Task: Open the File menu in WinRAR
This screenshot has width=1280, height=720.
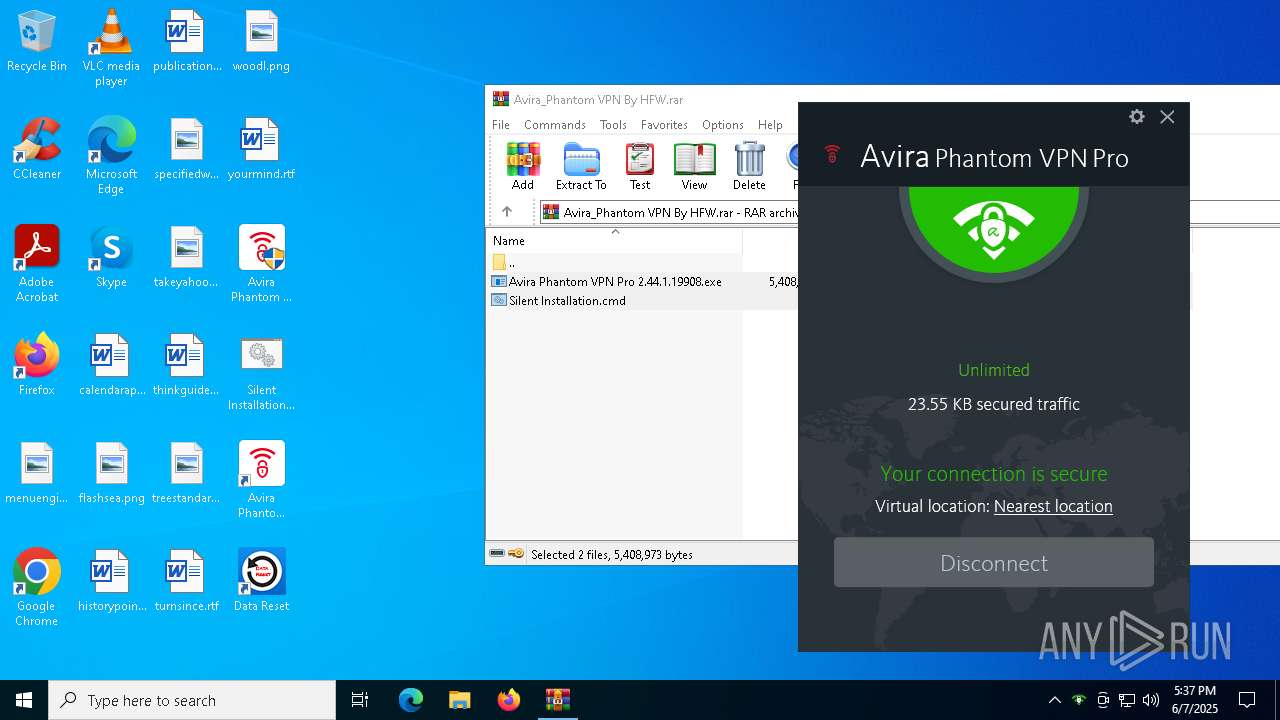Action: click(x=501, y=125)
